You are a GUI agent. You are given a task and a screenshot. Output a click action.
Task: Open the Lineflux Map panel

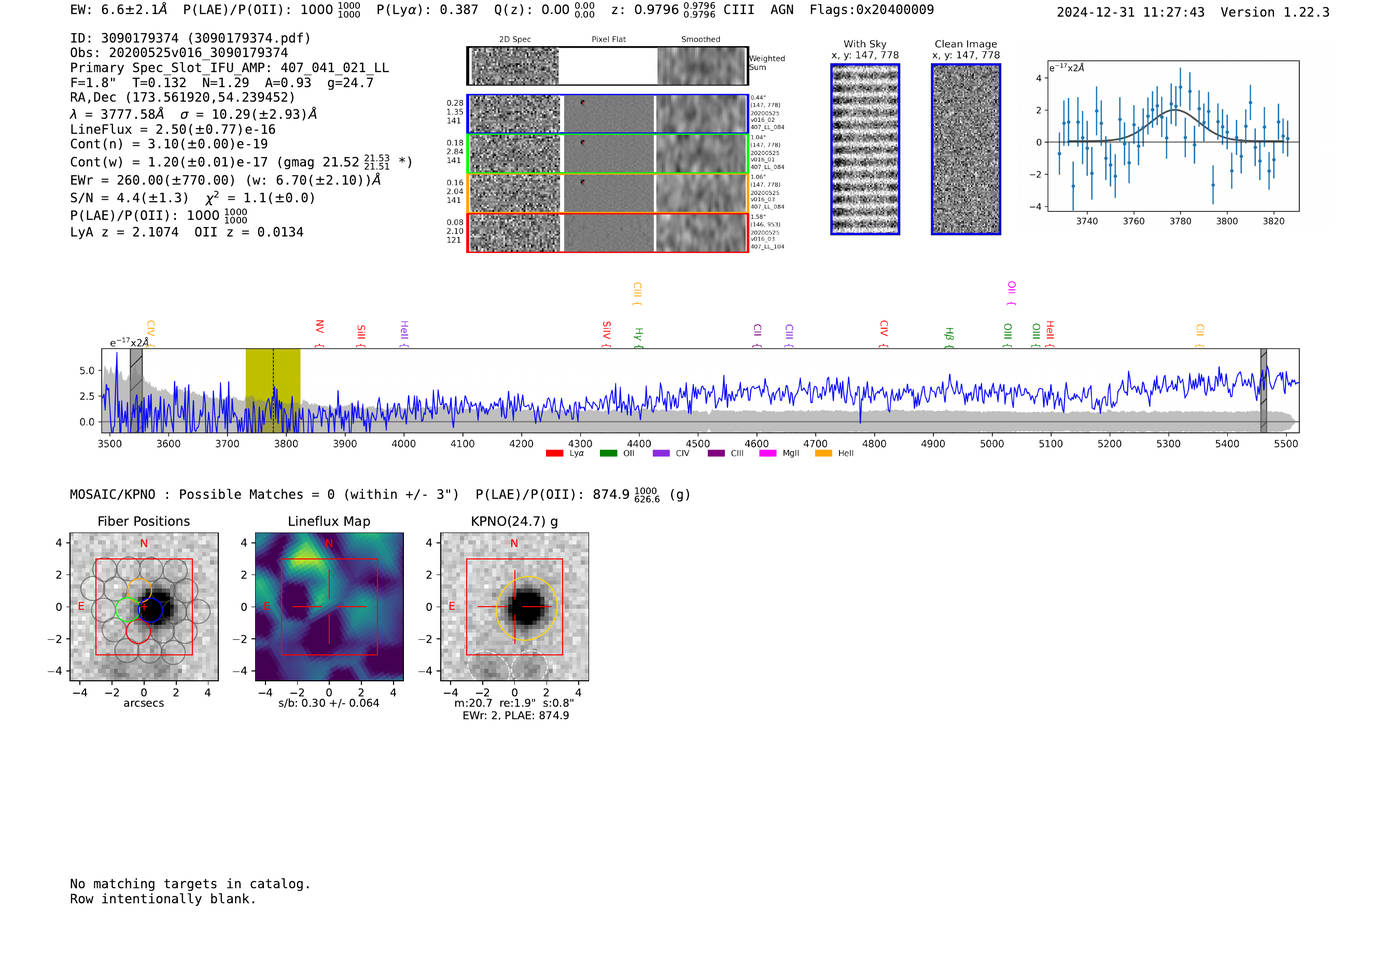click(x=329, y=607)
